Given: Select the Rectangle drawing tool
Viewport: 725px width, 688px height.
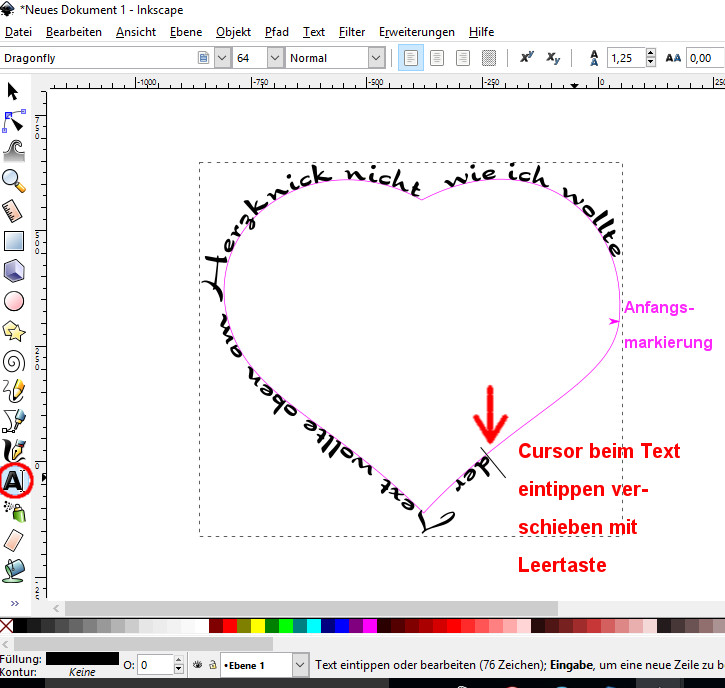Looking at the screenshot, I should pyautogui.click(x=13, y=241).
